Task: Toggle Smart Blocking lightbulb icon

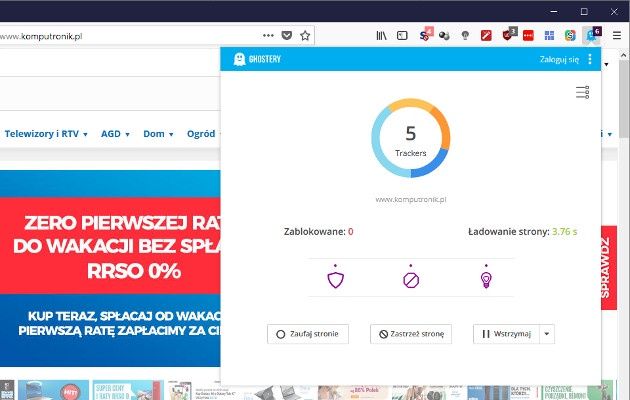Action: tap(486, 280)
